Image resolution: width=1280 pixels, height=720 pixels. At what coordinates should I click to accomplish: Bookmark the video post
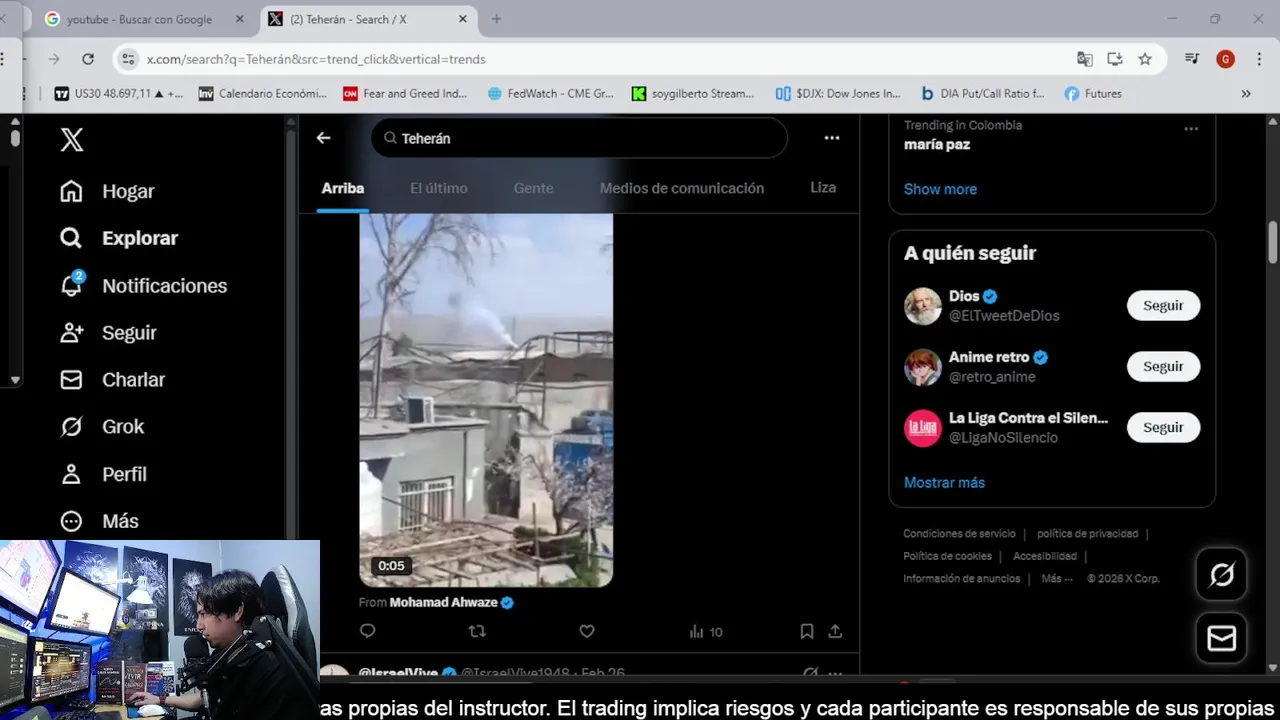pyautogui.click(x=806, y=631)
